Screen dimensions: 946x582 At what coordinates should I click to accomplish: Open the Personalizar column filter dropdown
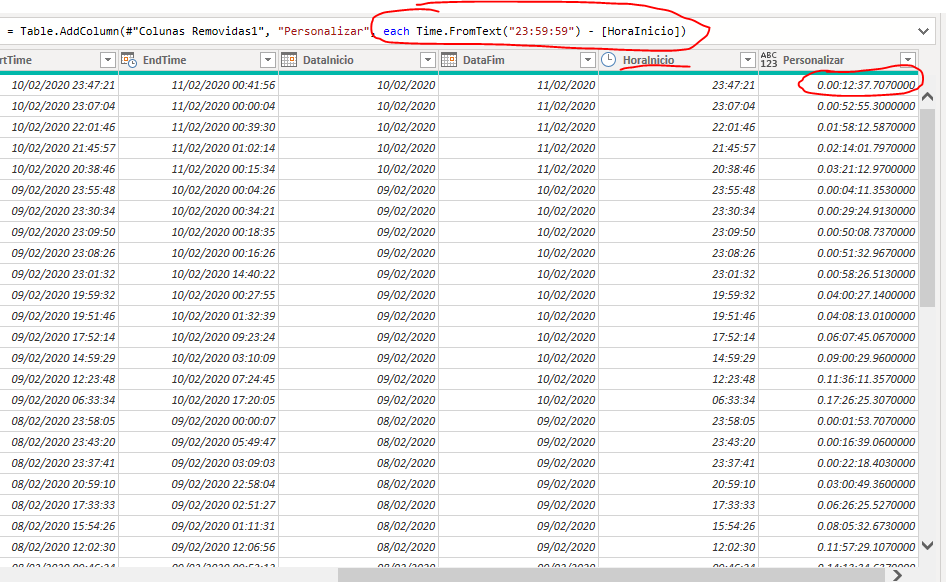click(907, 60)
